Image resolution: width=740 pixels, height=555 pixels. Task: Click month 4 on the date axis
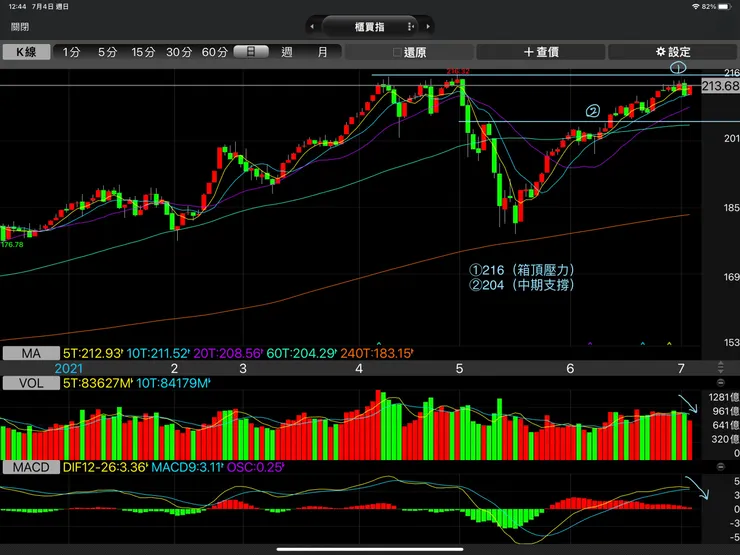359,369
